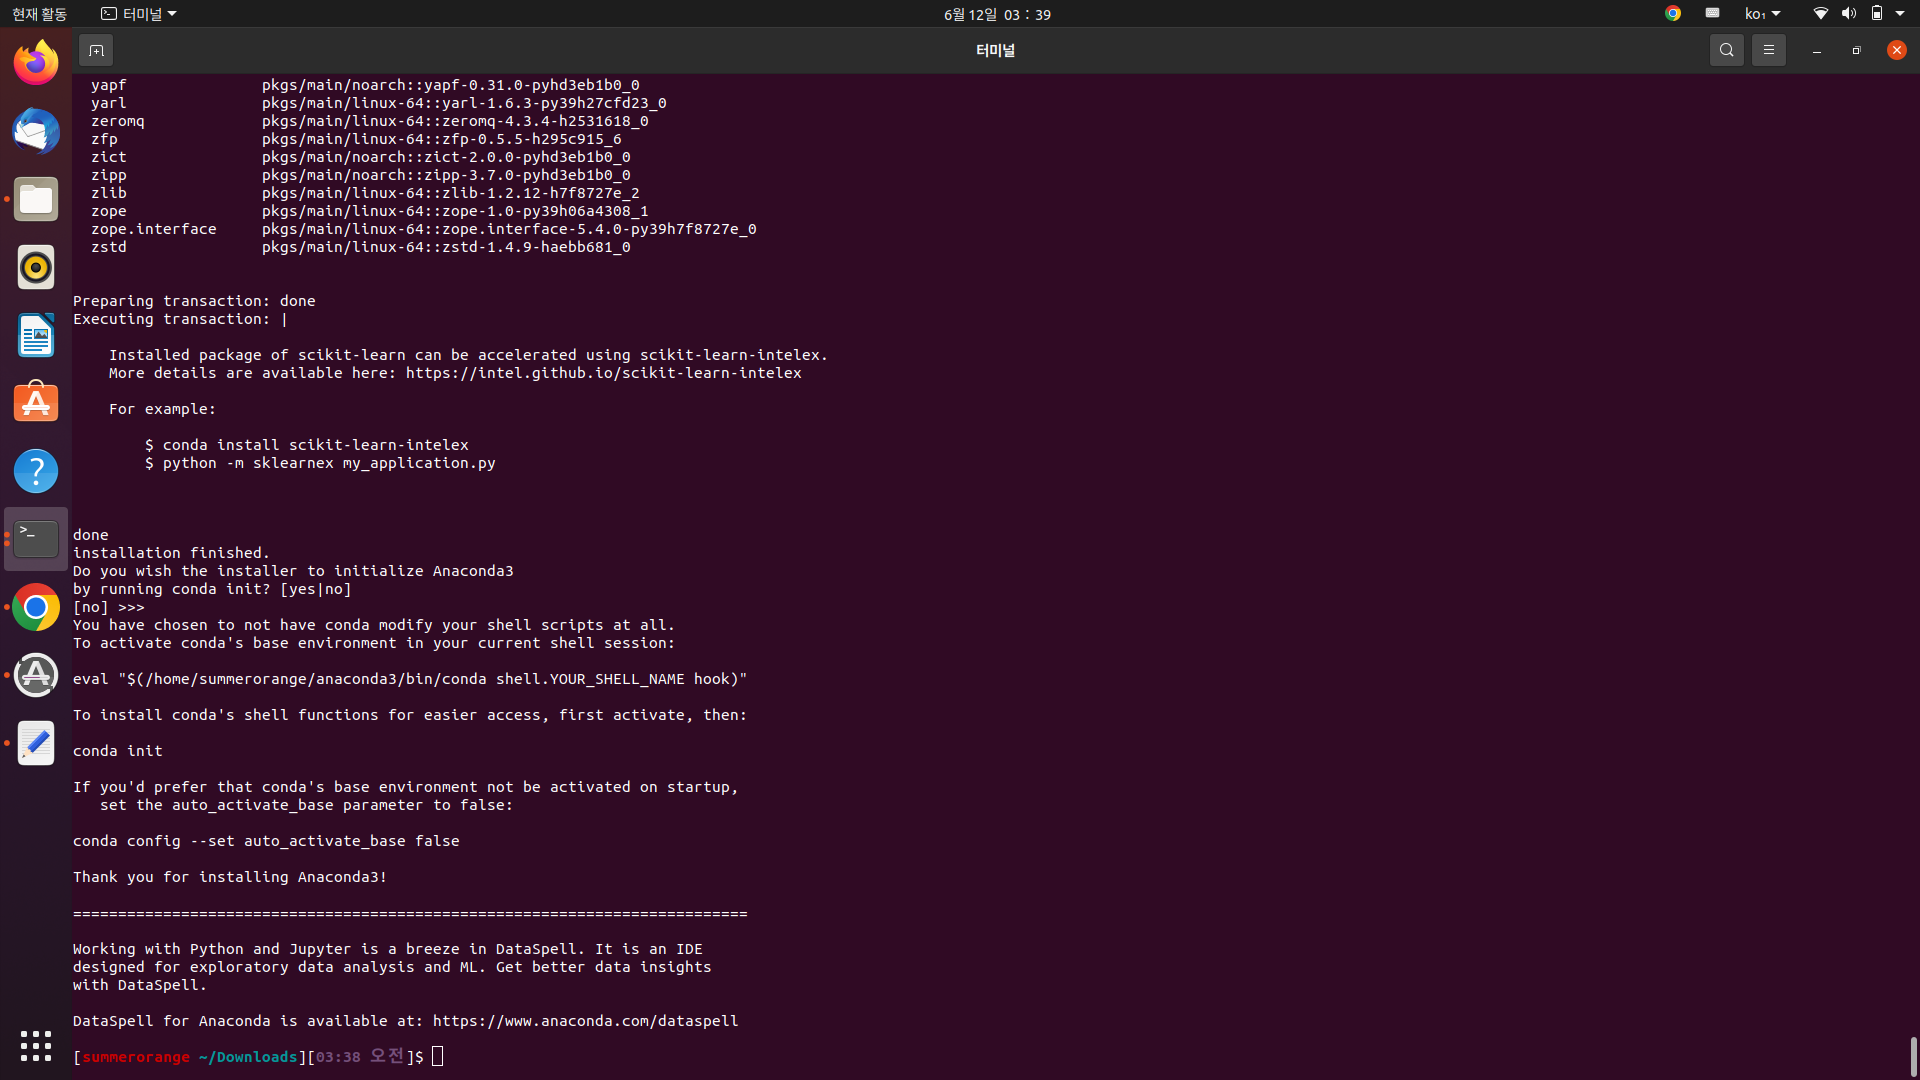Open a new terminal tab
The height and width of the screenshot is (1080, 1920).
click(96, 50)
